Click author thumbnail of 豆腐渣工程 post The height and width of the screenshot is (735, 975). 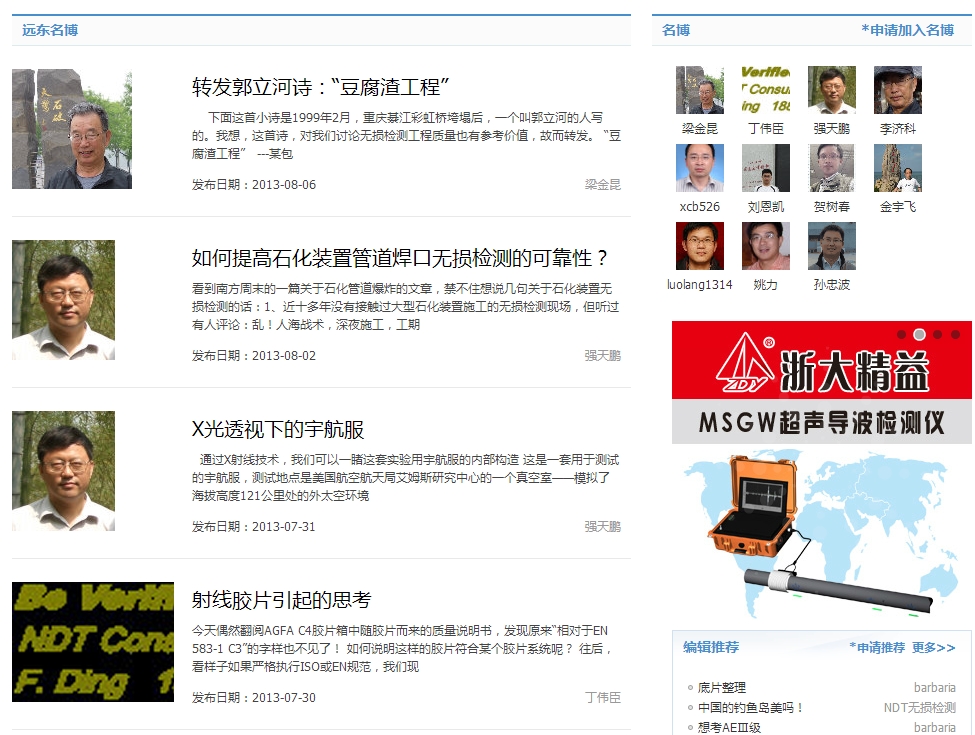72,129
